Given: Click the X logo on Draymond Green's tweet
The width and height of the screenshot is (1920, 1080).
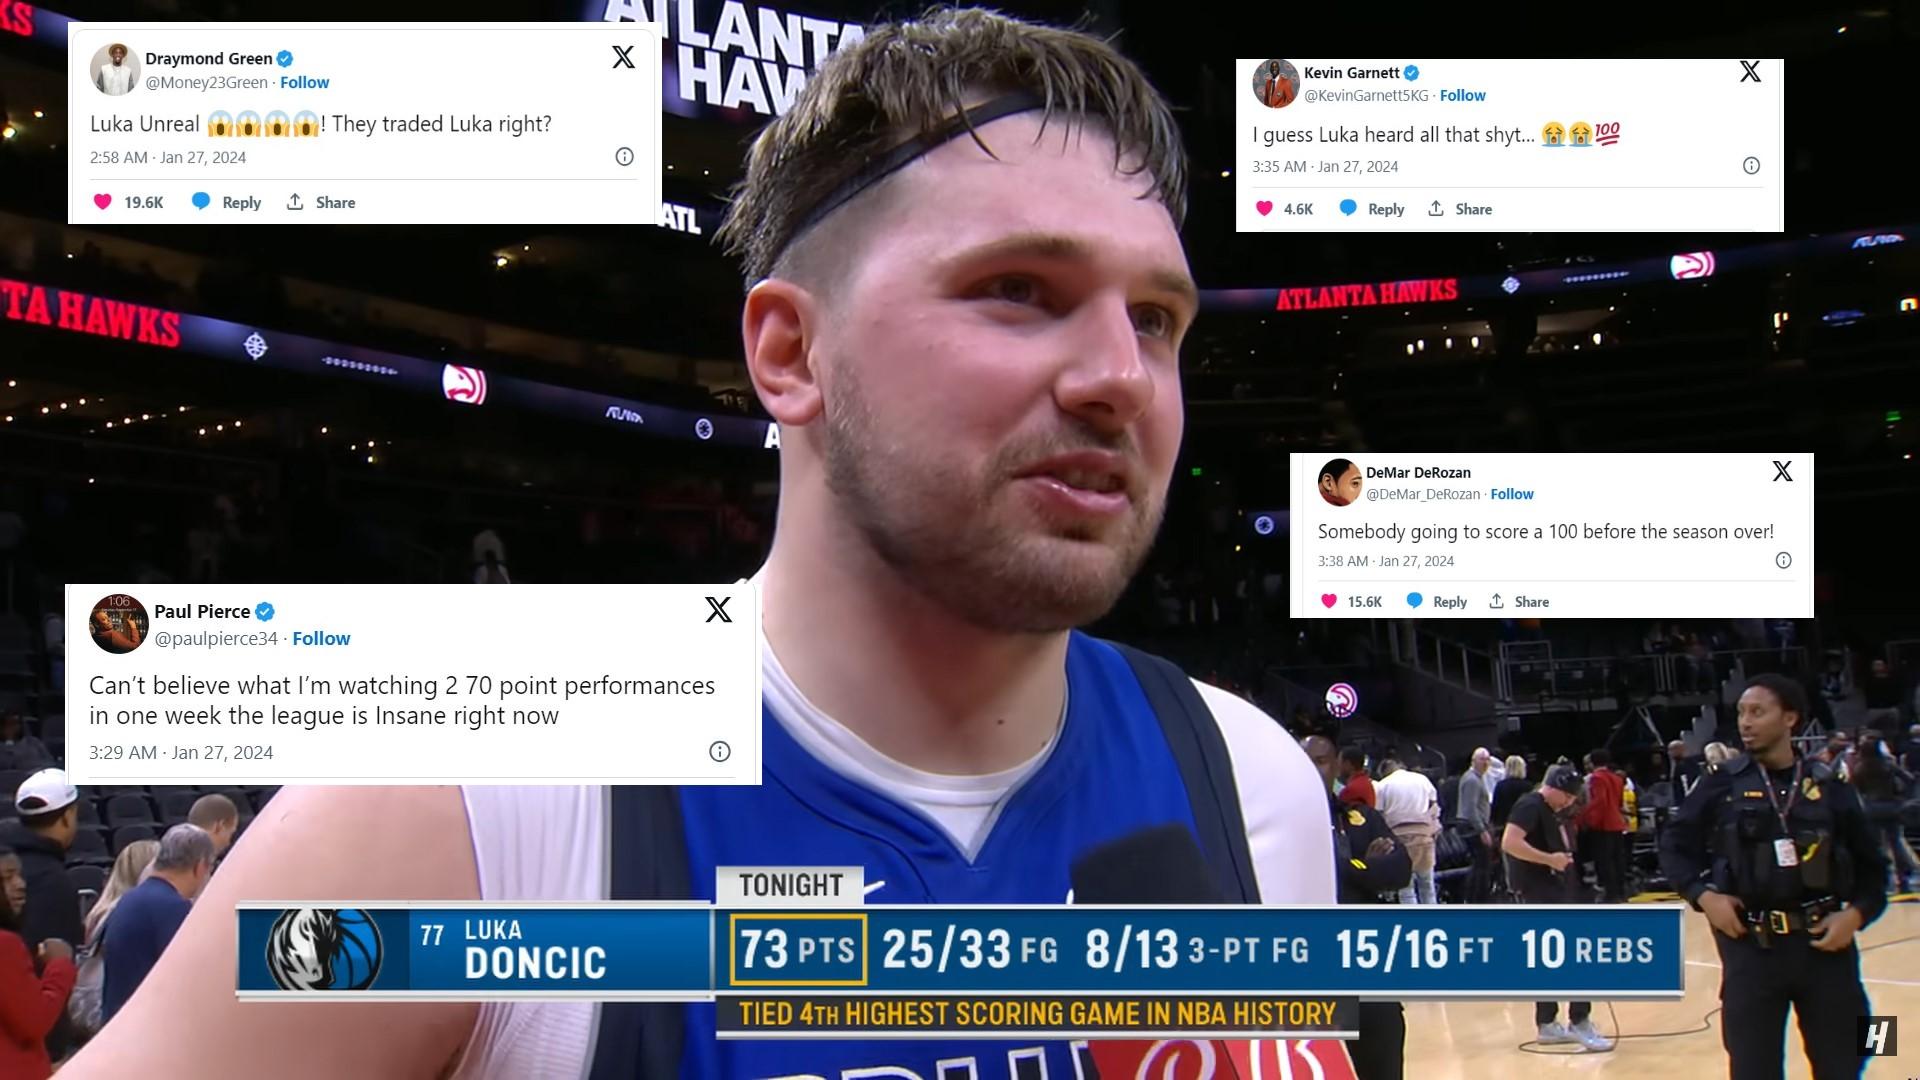Looking at the screenshot, I should (623, 57).
